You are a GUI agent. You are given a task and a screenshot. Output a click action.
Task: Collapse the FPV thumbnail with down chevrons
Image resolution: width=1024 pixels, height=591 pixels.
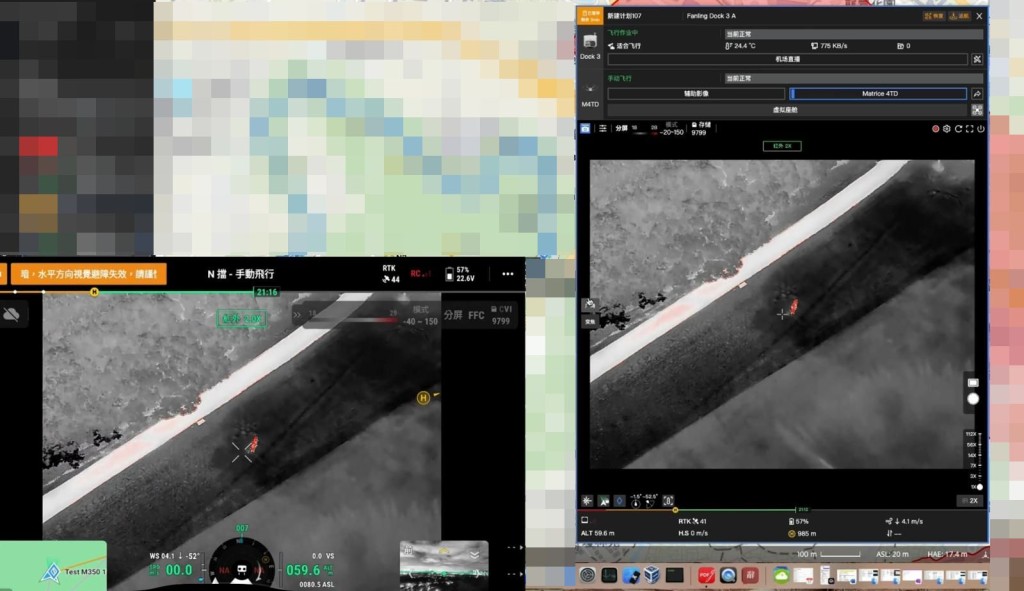(x=475, y=555)
